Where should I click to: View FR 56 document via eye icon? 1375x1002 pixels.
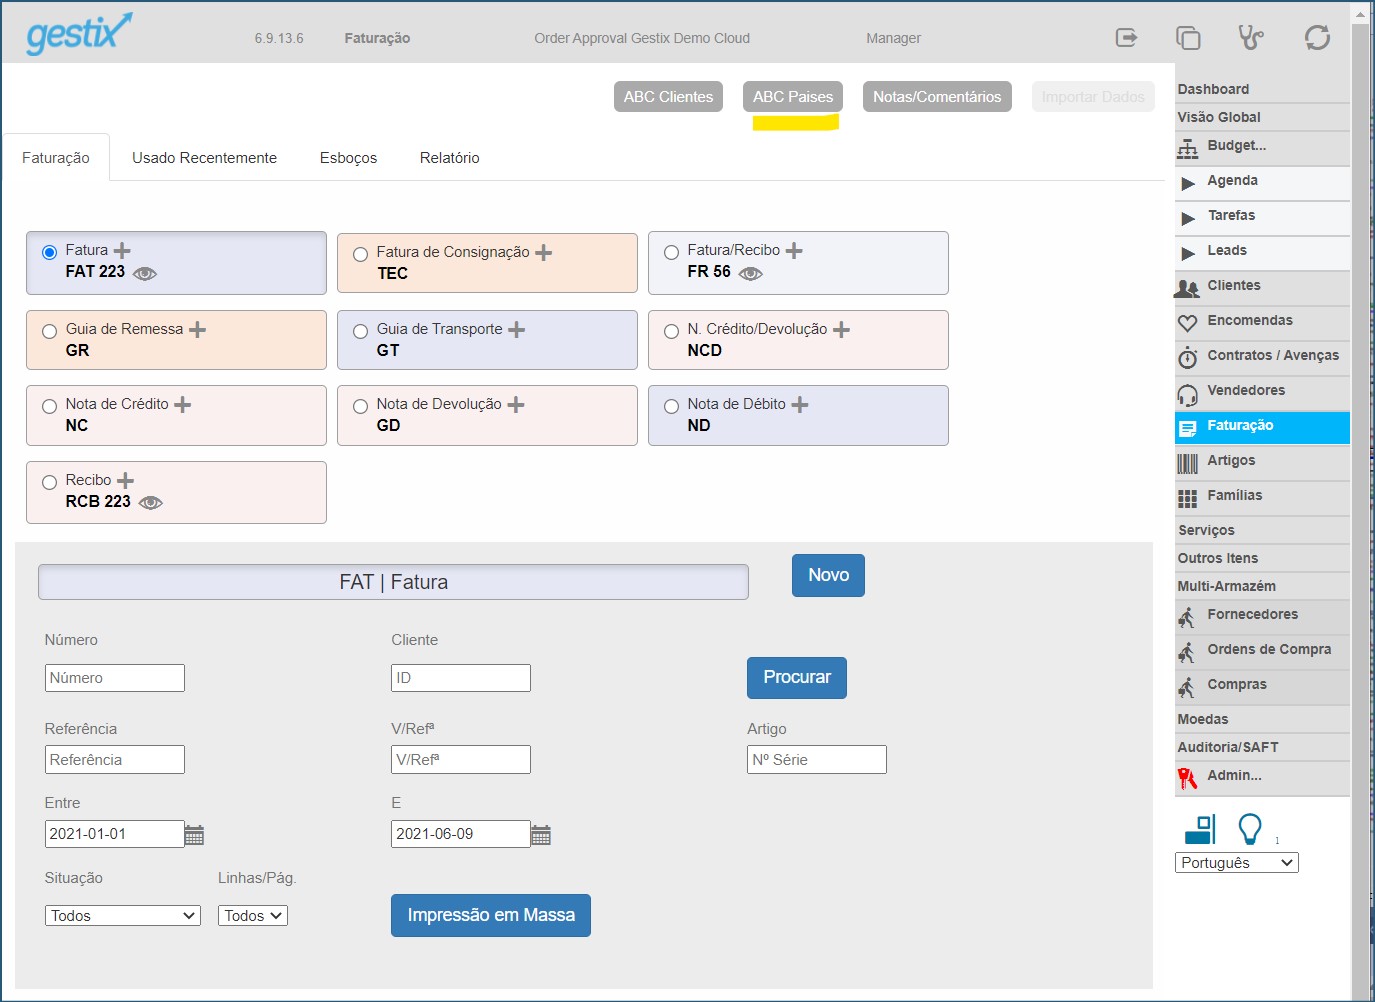point(750,273)
